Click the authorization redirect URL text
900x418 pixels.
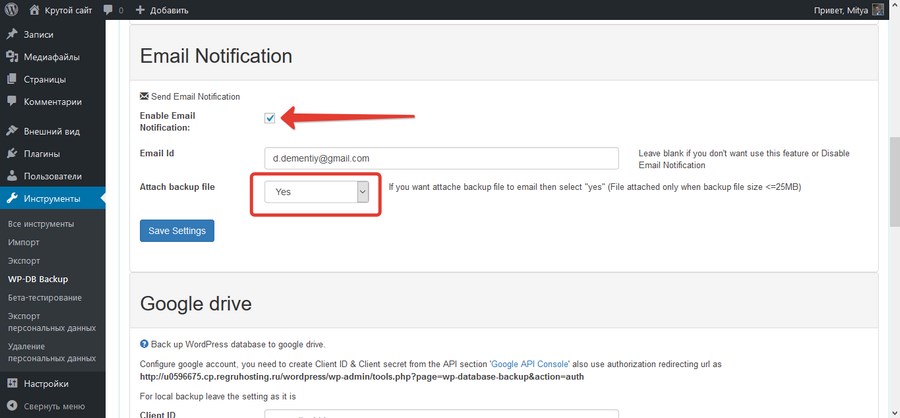(x=362, y=377)
